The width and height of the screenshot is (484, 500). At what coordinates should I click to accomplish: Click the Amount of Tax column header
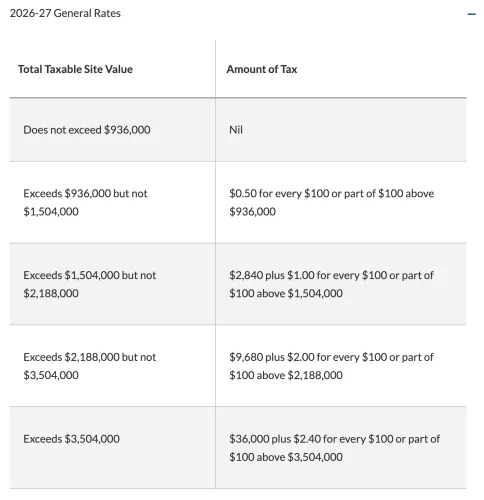262,69
